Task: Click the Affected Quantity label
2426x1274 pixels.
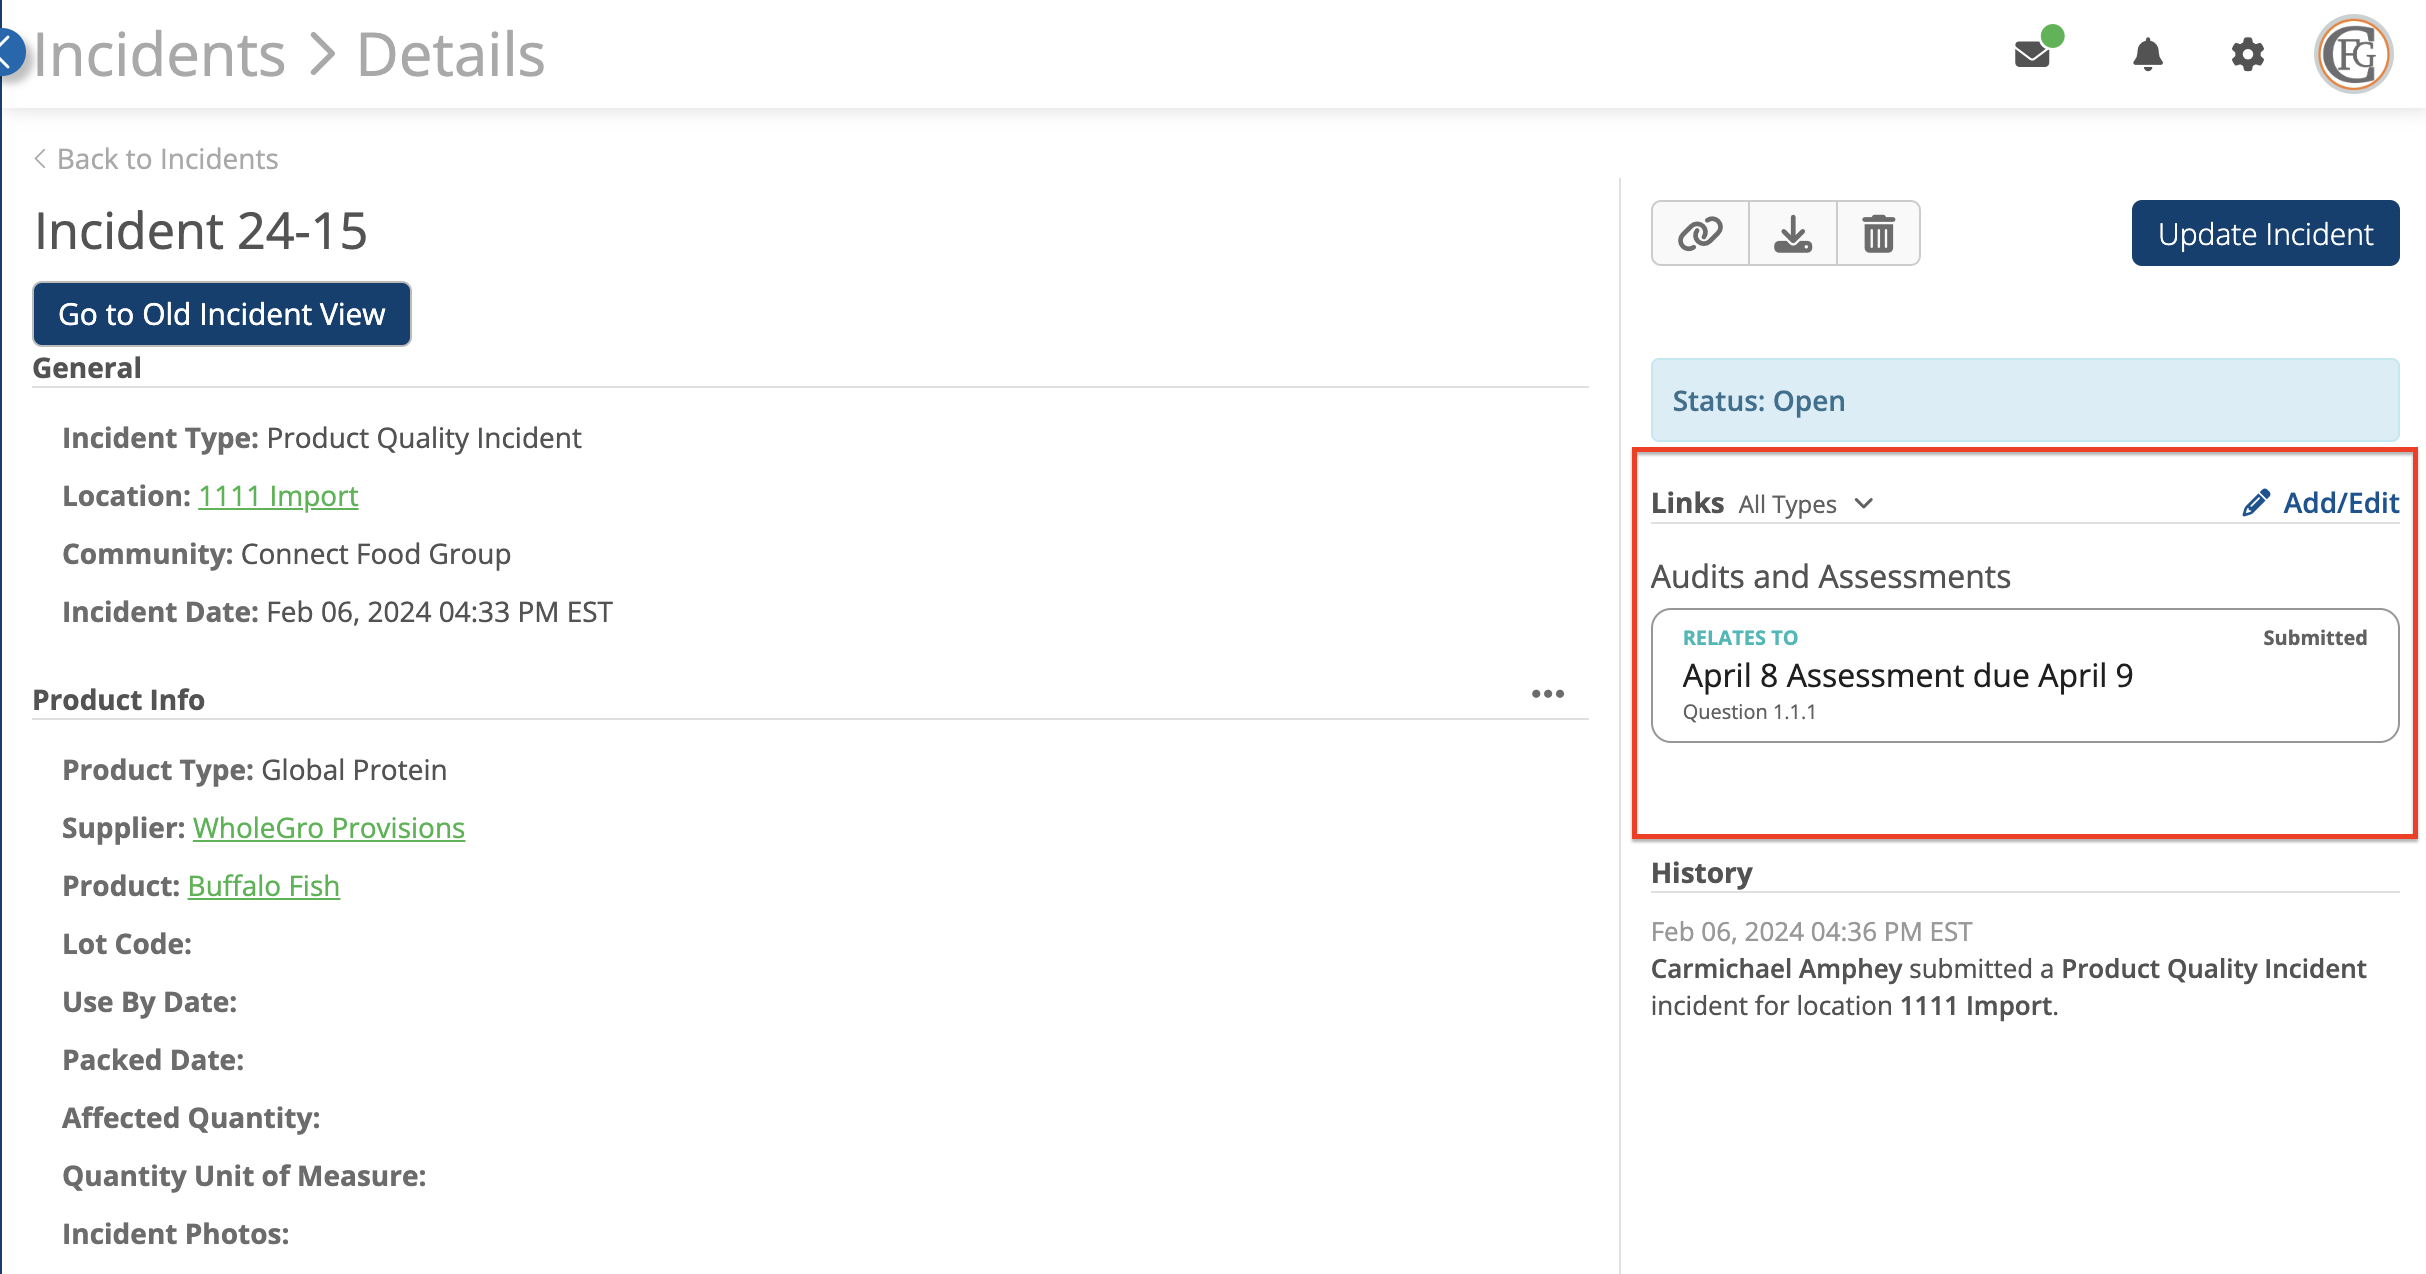Action: point(191,1118)
